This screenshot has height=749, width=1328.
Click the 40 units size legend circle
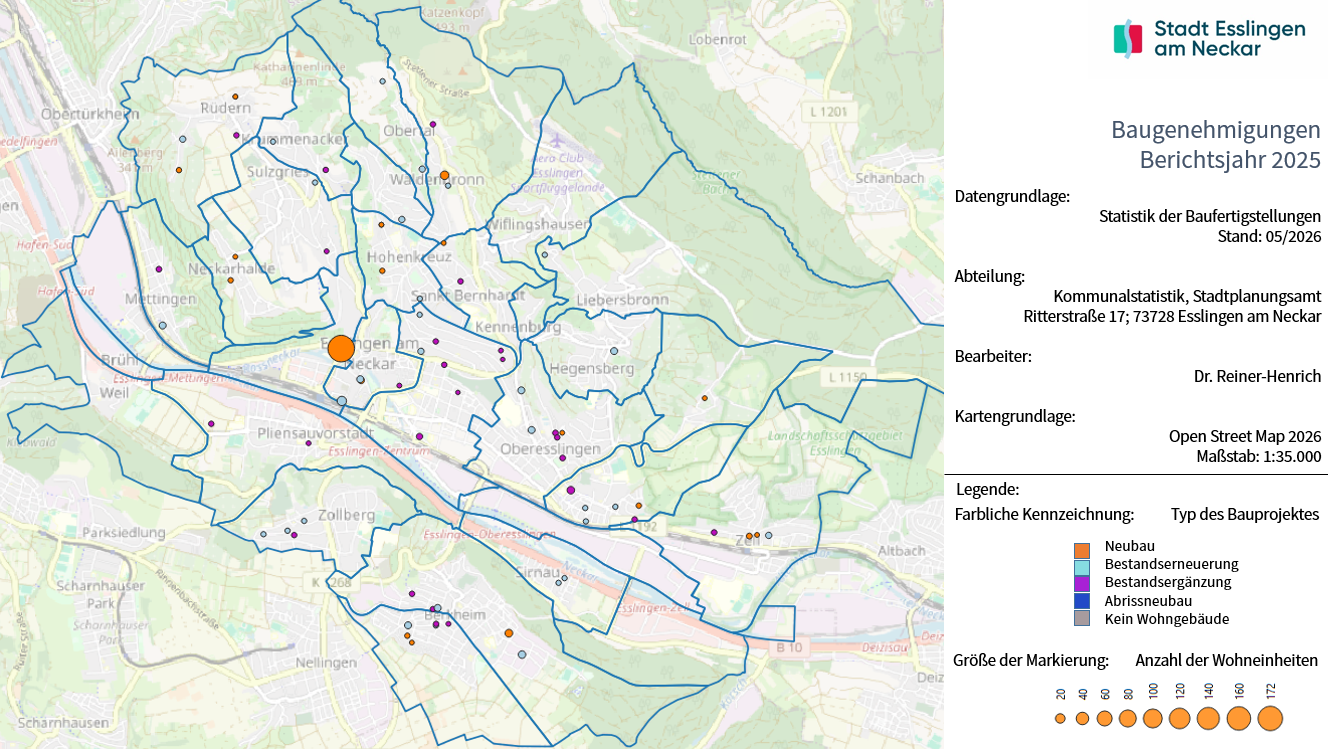point(1082,718)
